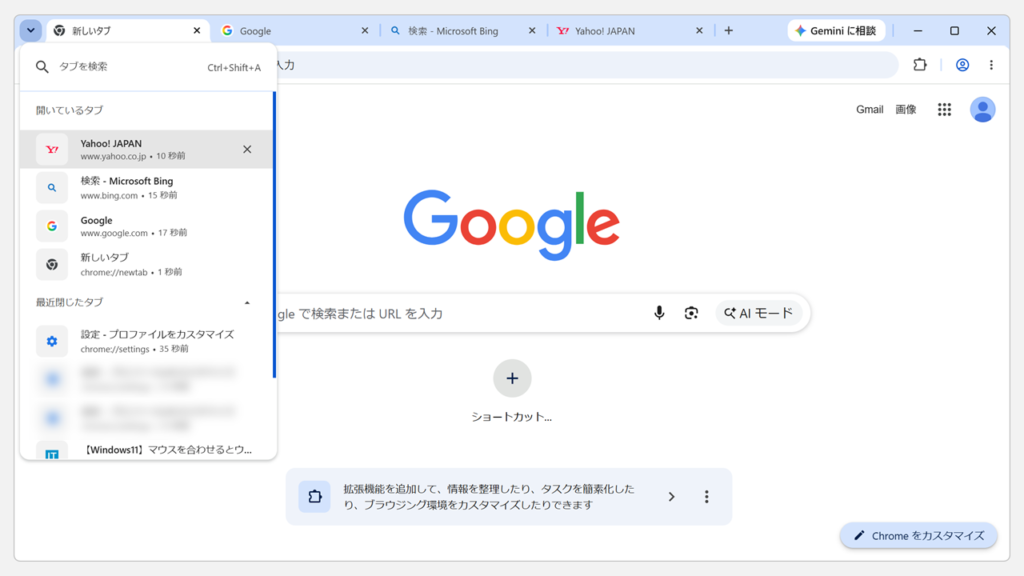Add a shortcut with the plus circle
The height and width of the screenshot is (576, 1024).
[x=512, y=378]
